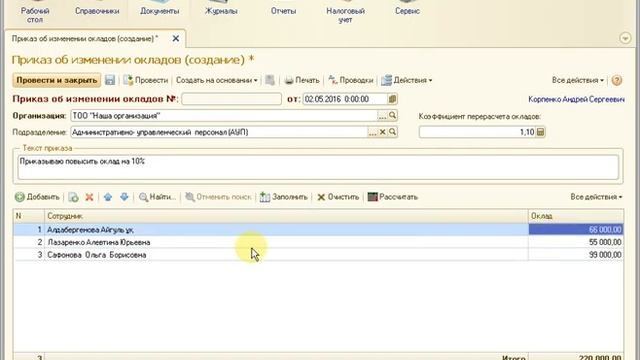The image size is (640, 360).
Task: Click the Сотрудник column header
Action: (x=286, y=216)
